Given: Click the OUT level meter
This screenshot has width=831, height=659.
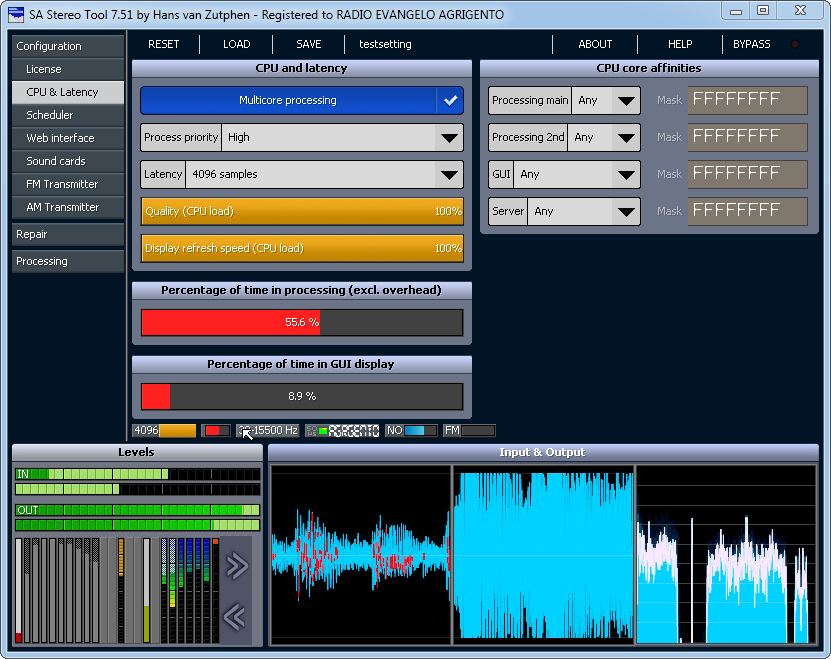Looking at the screenshot, I should [138, 518].
